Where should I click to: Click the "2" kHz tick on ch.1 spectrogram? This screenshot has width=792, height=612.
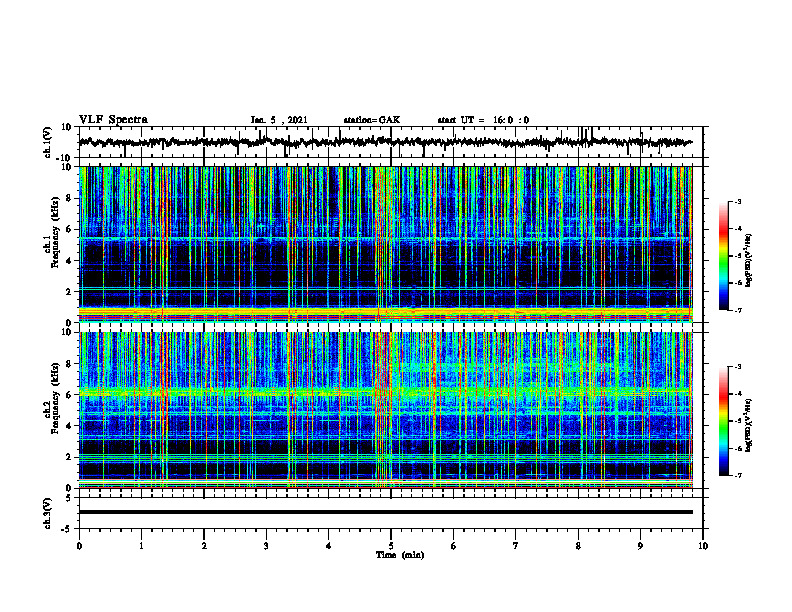69,291
